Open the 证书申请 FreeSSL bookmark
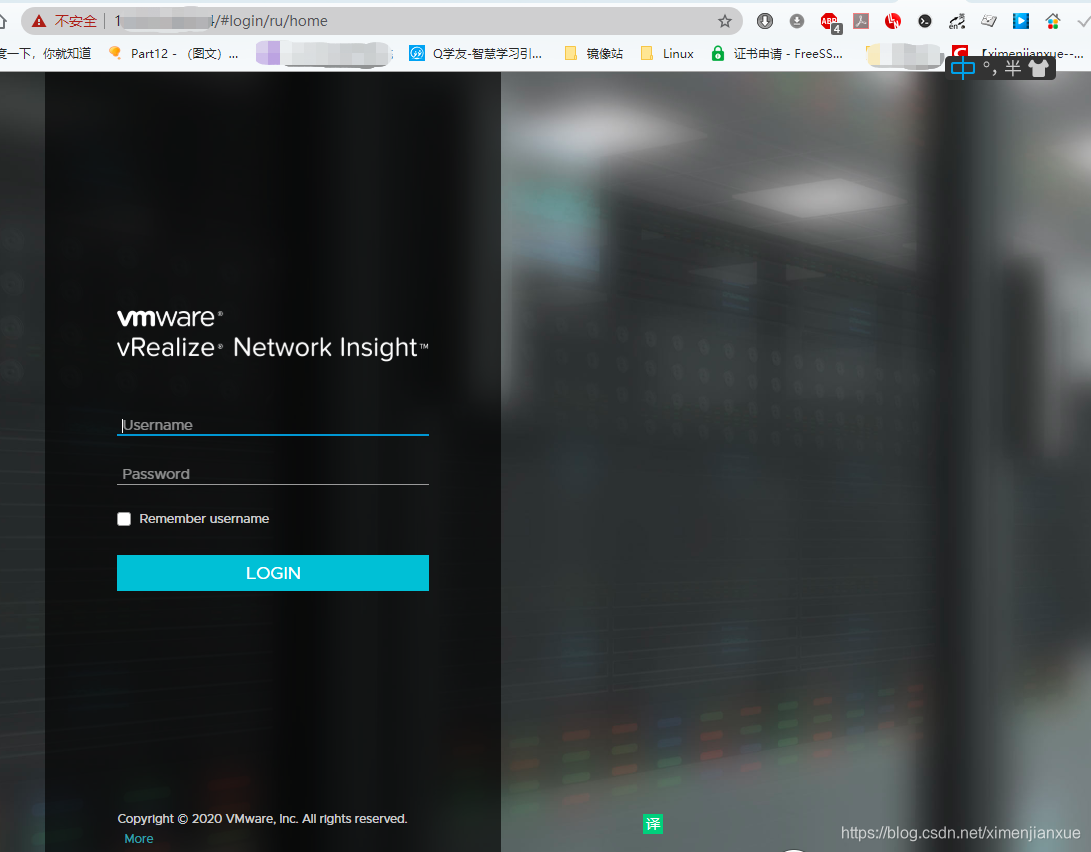1091x852 pixels. (x=780, y=53)
